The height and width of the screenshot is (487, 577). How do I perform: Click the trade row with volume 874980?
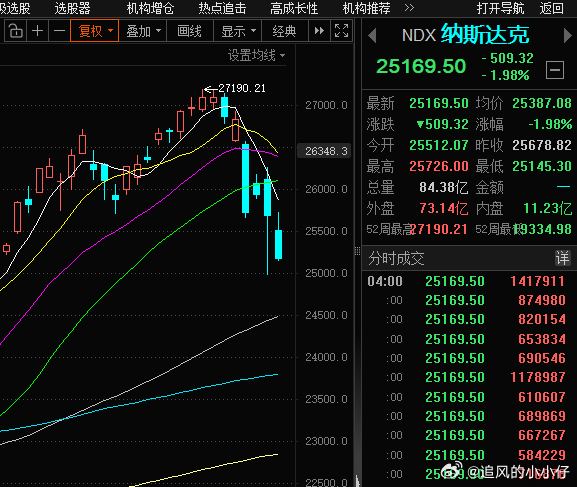(x=466, y=300)
